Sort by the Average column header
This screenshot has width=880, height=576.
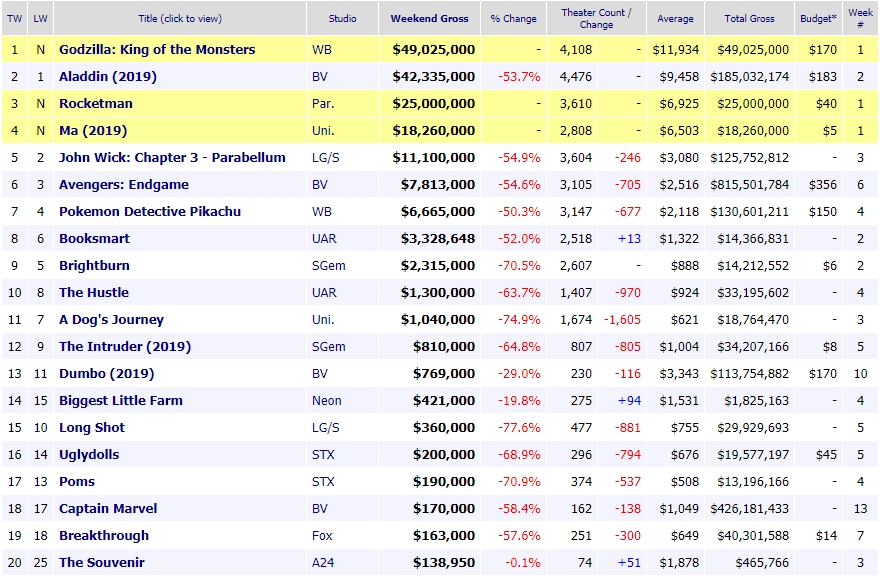coord(675,19)
